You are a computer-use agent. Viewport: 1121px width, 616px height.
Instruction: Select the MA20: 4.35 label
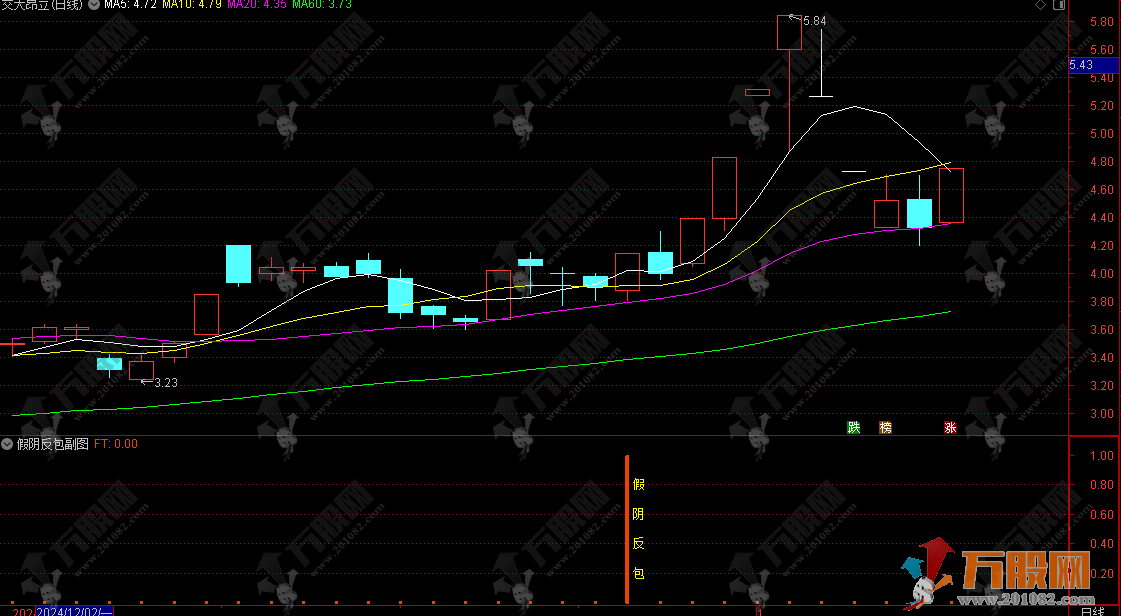(257, 4)
